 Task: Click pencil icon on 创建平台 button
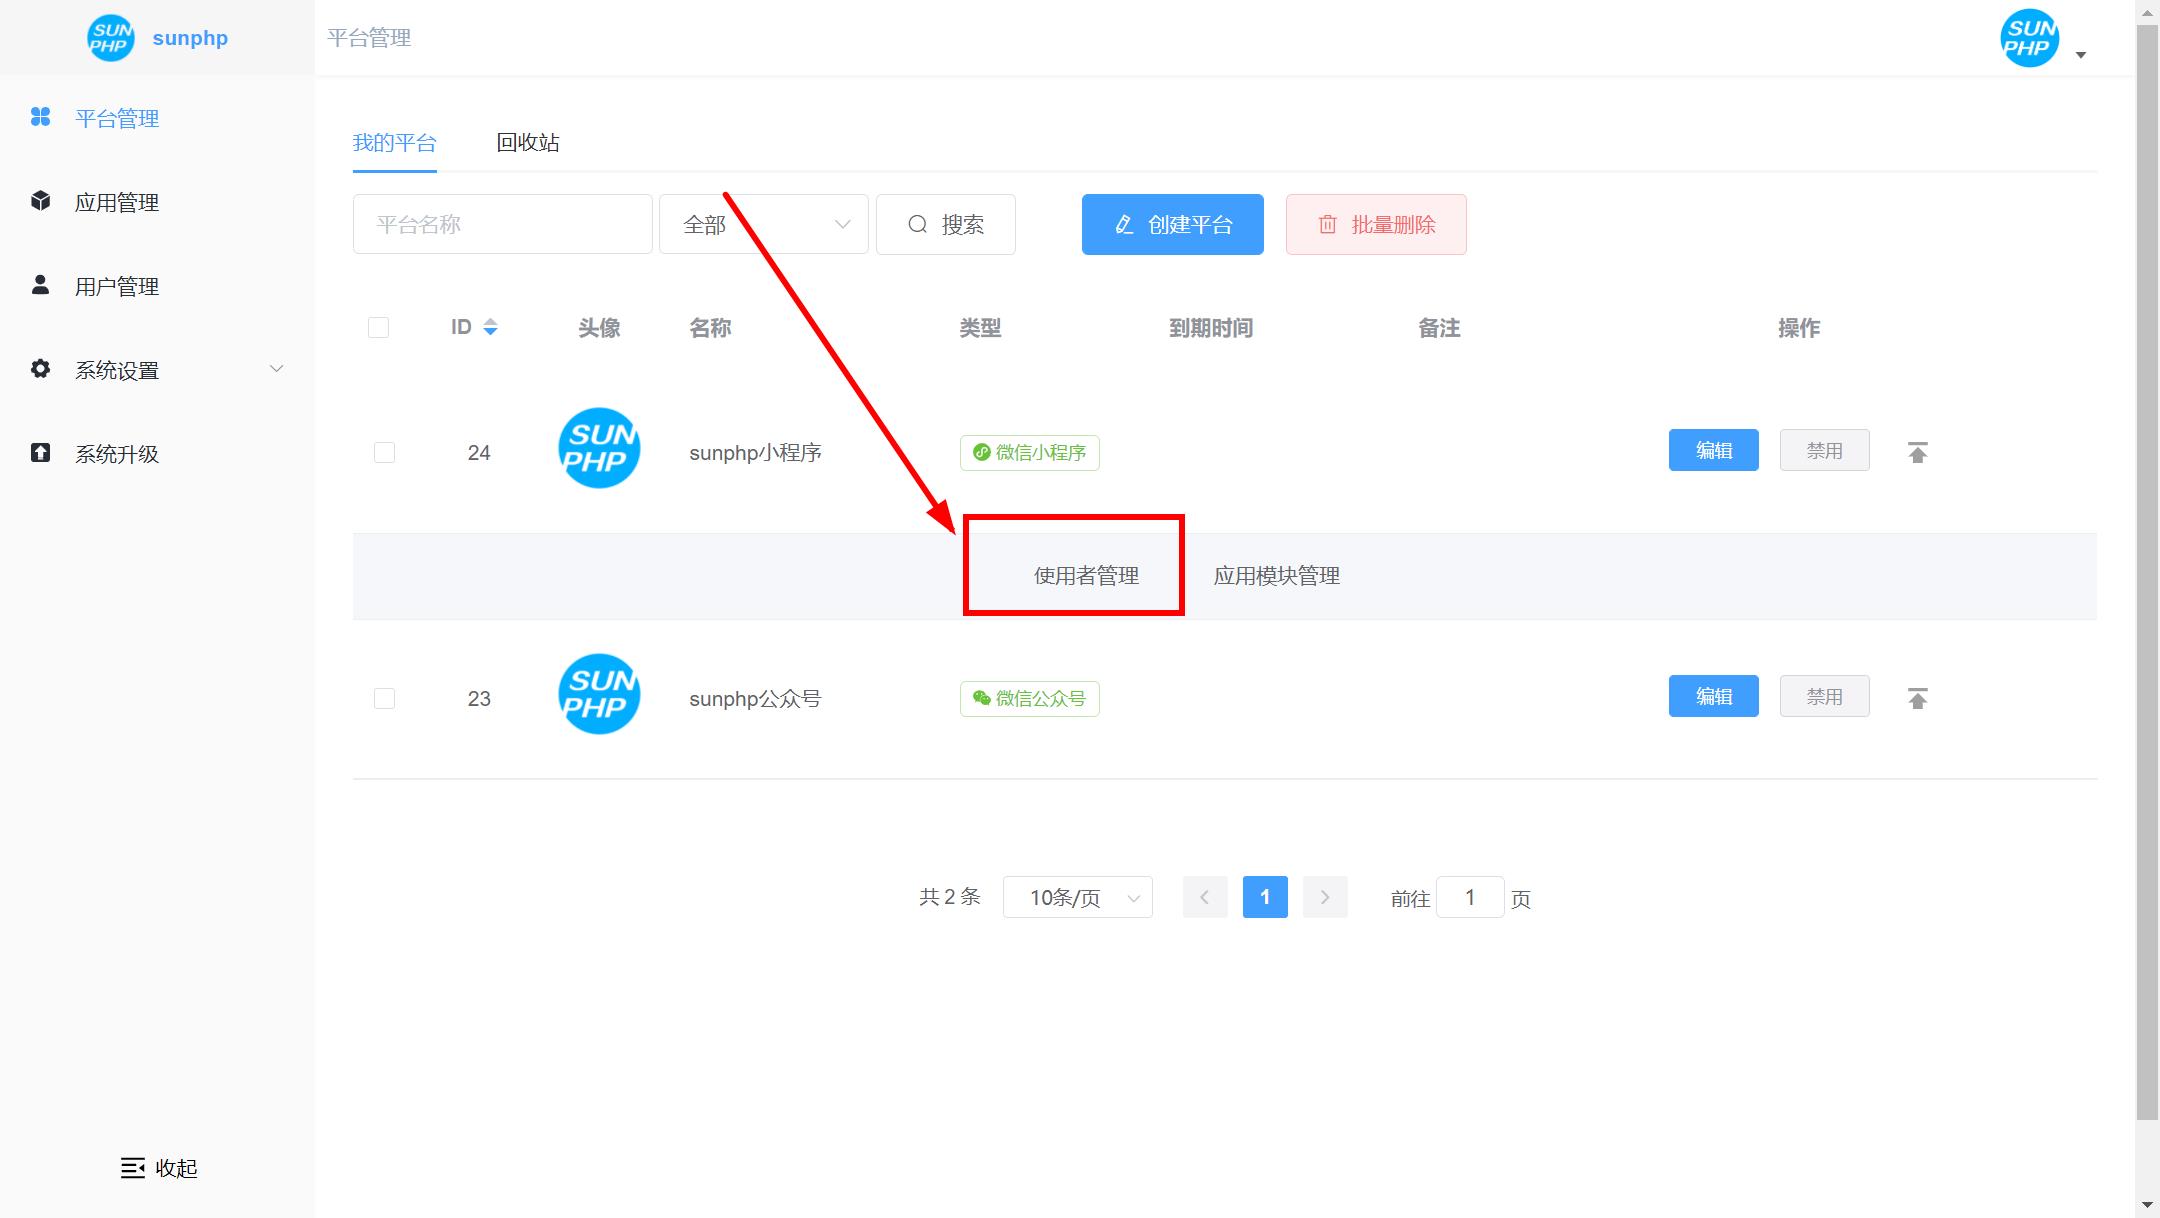(1124, 224)
